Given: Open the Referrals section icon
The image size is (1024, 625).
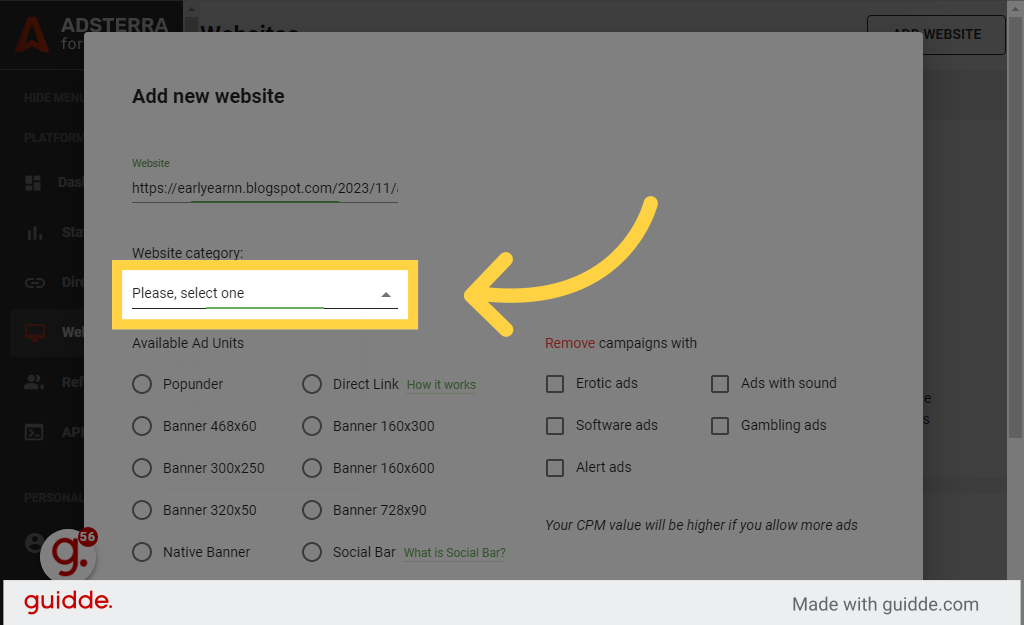Looking at the screenshot, I should tap(35, 382).
